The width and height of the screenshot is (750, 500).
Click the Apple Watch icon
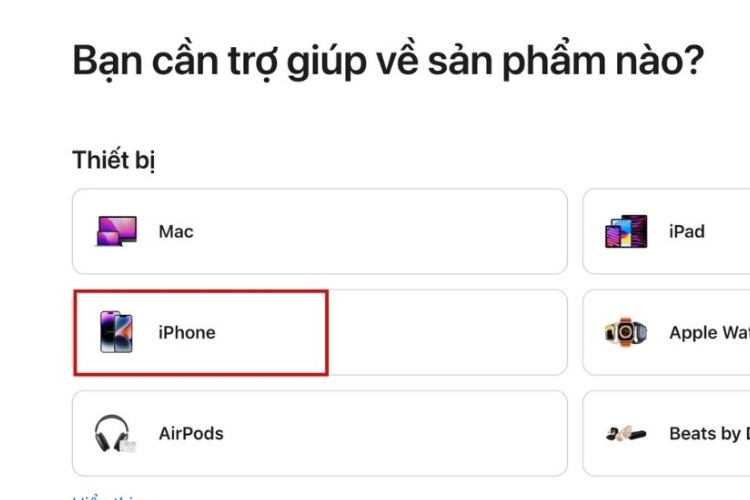point(626,332)
